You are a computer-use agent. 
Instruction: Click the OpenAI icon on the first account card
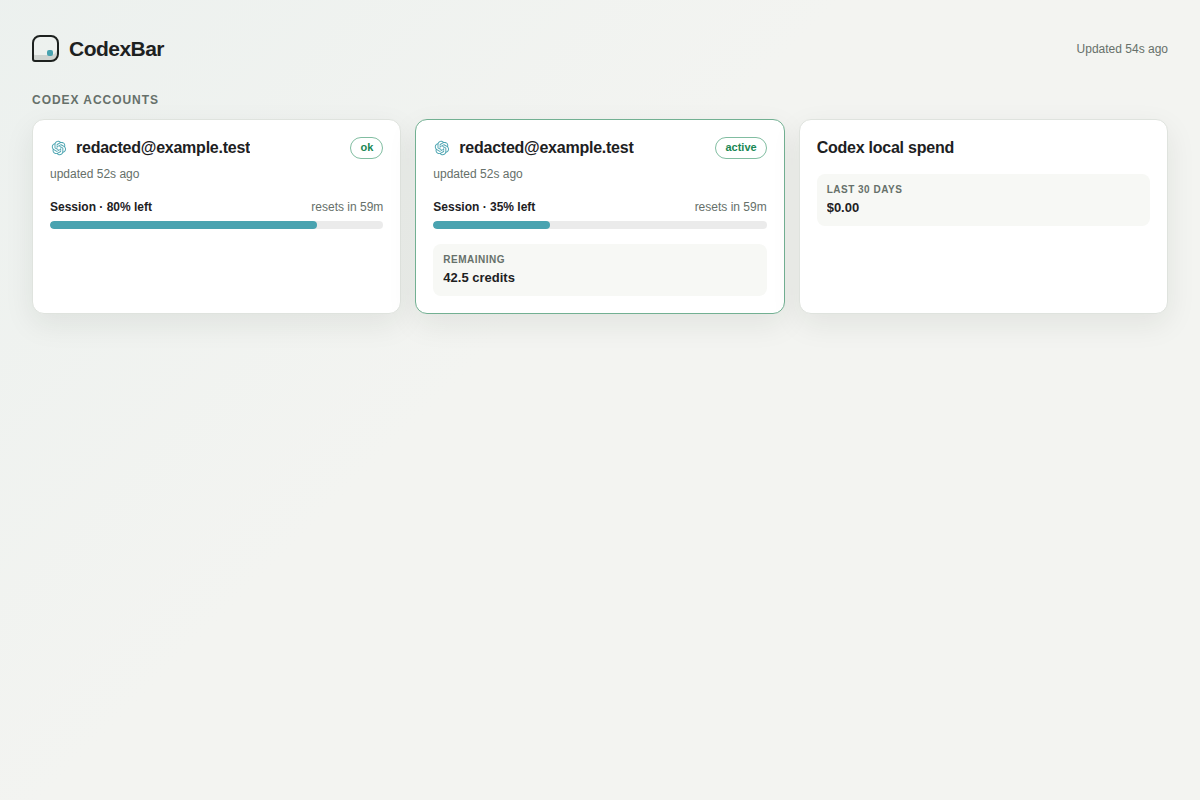(x=59, y=148)
